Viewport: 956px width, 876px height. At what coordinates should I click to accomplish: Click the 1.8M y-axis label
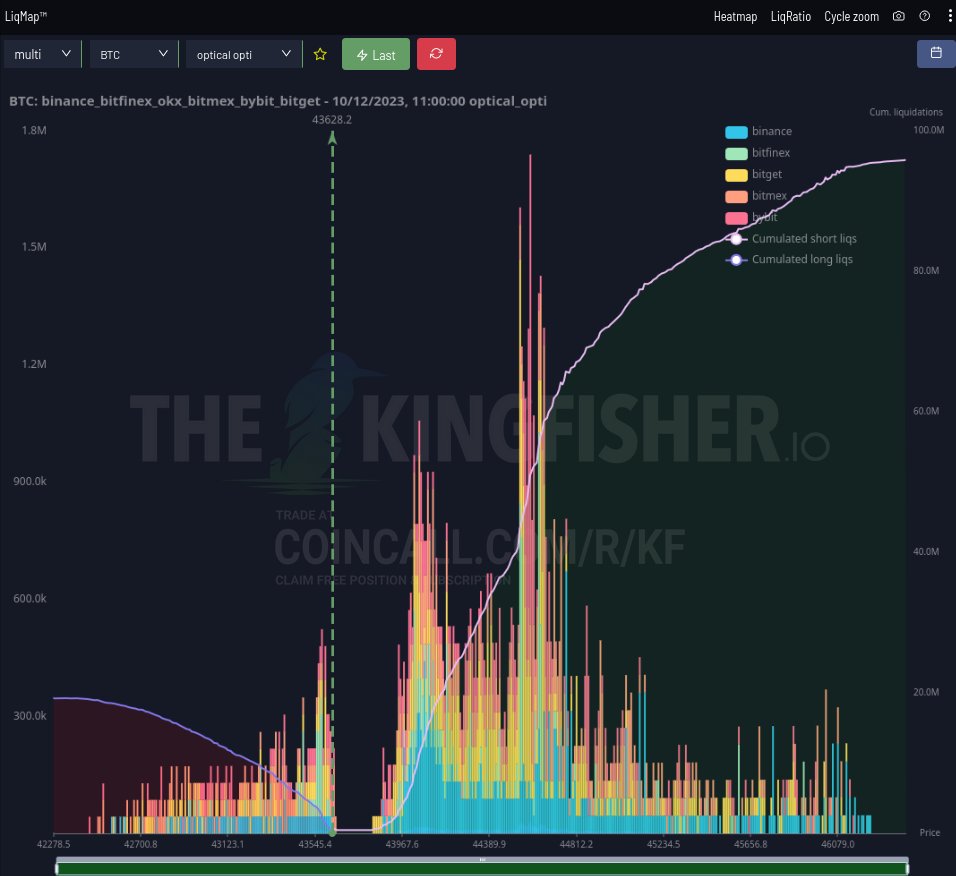tap(34, 130)
